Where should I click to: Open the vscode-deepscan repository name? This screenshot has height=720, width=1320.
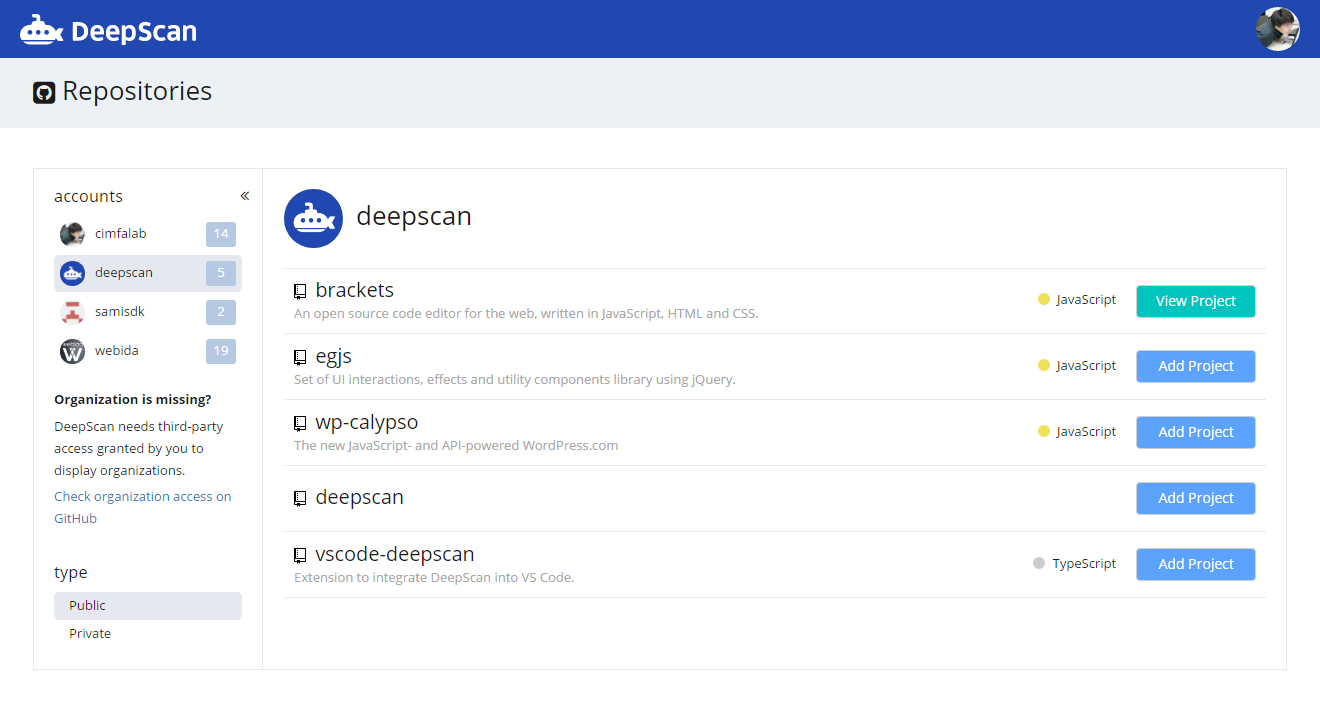(x=395, y=554)
